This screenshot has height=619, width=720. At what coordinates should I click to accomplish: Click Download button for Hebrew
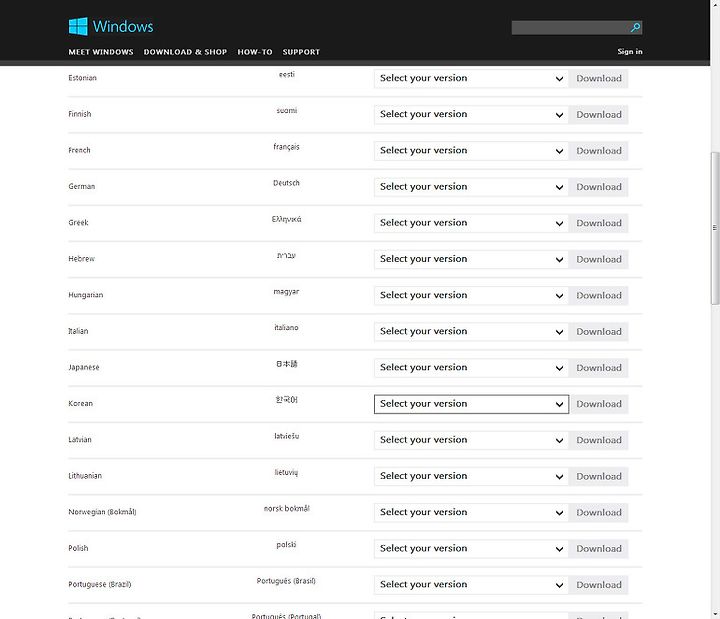point(599,259)
